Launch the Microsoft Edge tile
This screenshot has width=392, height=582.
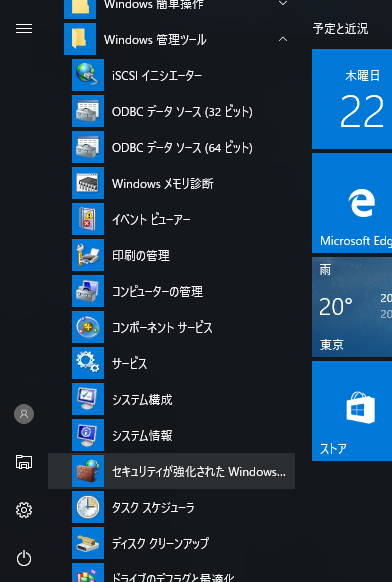[x=352, y=203]
